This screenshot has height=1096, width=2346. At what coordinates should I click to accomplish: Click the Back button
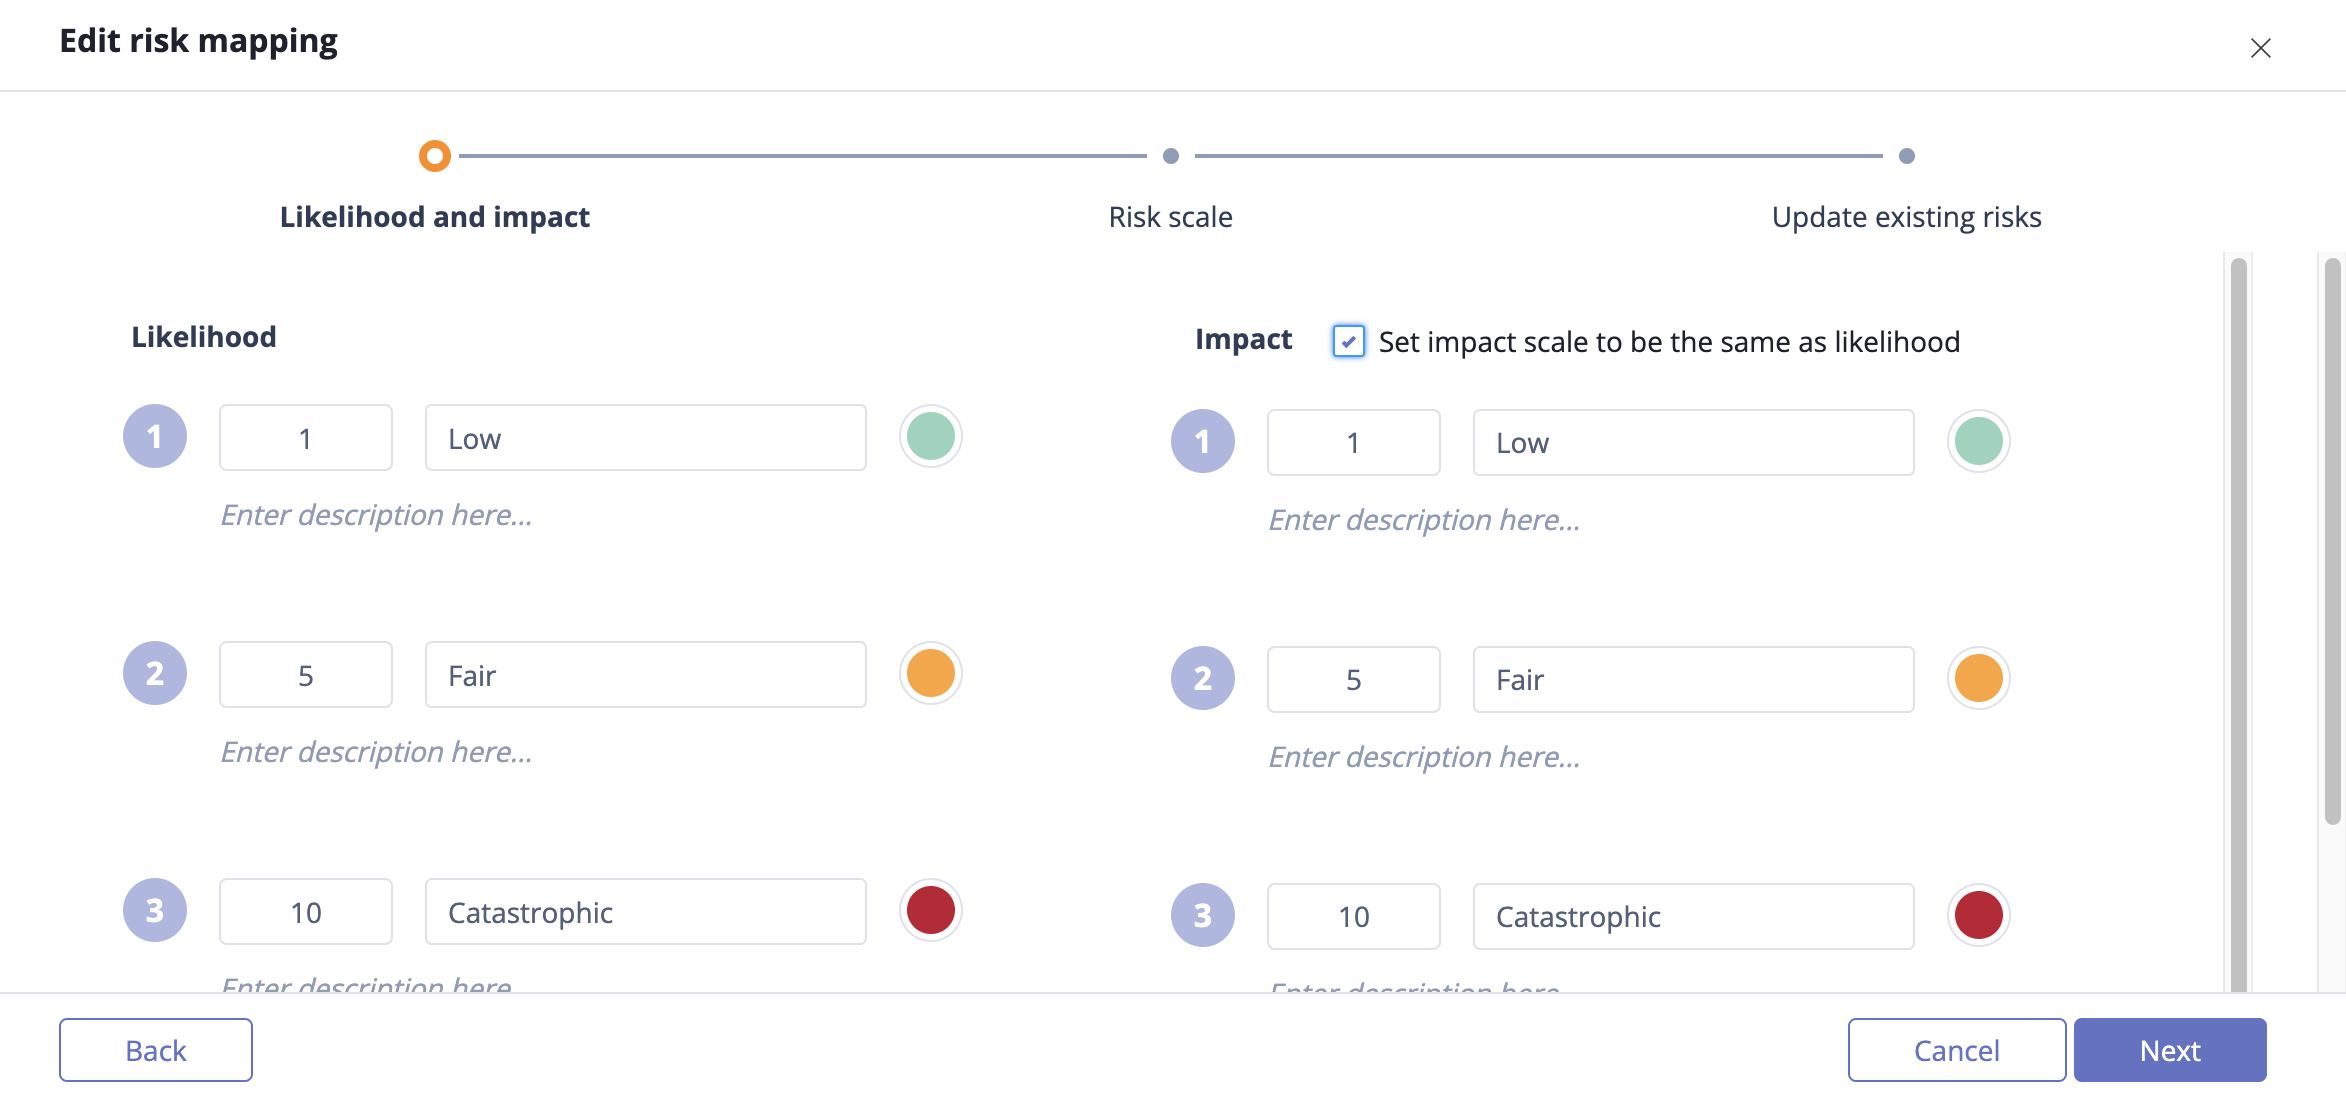point(156,1050)
